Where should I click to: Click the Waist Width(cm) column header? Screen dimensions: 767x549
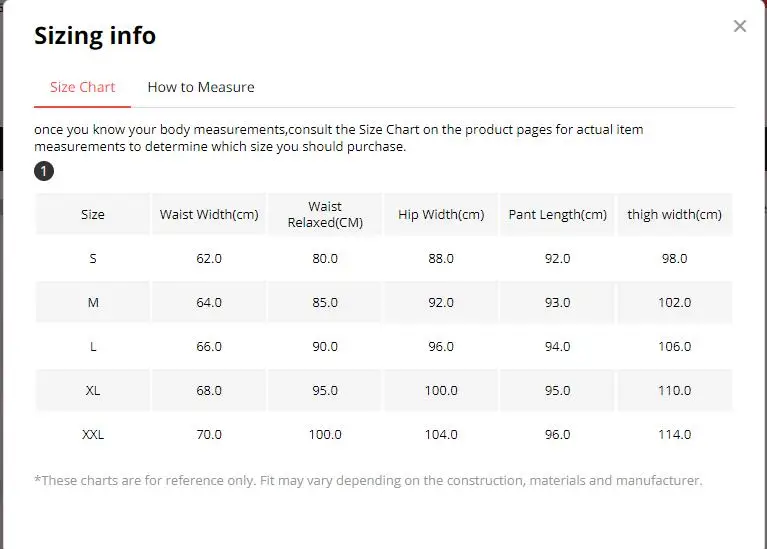tap(209, 214)
